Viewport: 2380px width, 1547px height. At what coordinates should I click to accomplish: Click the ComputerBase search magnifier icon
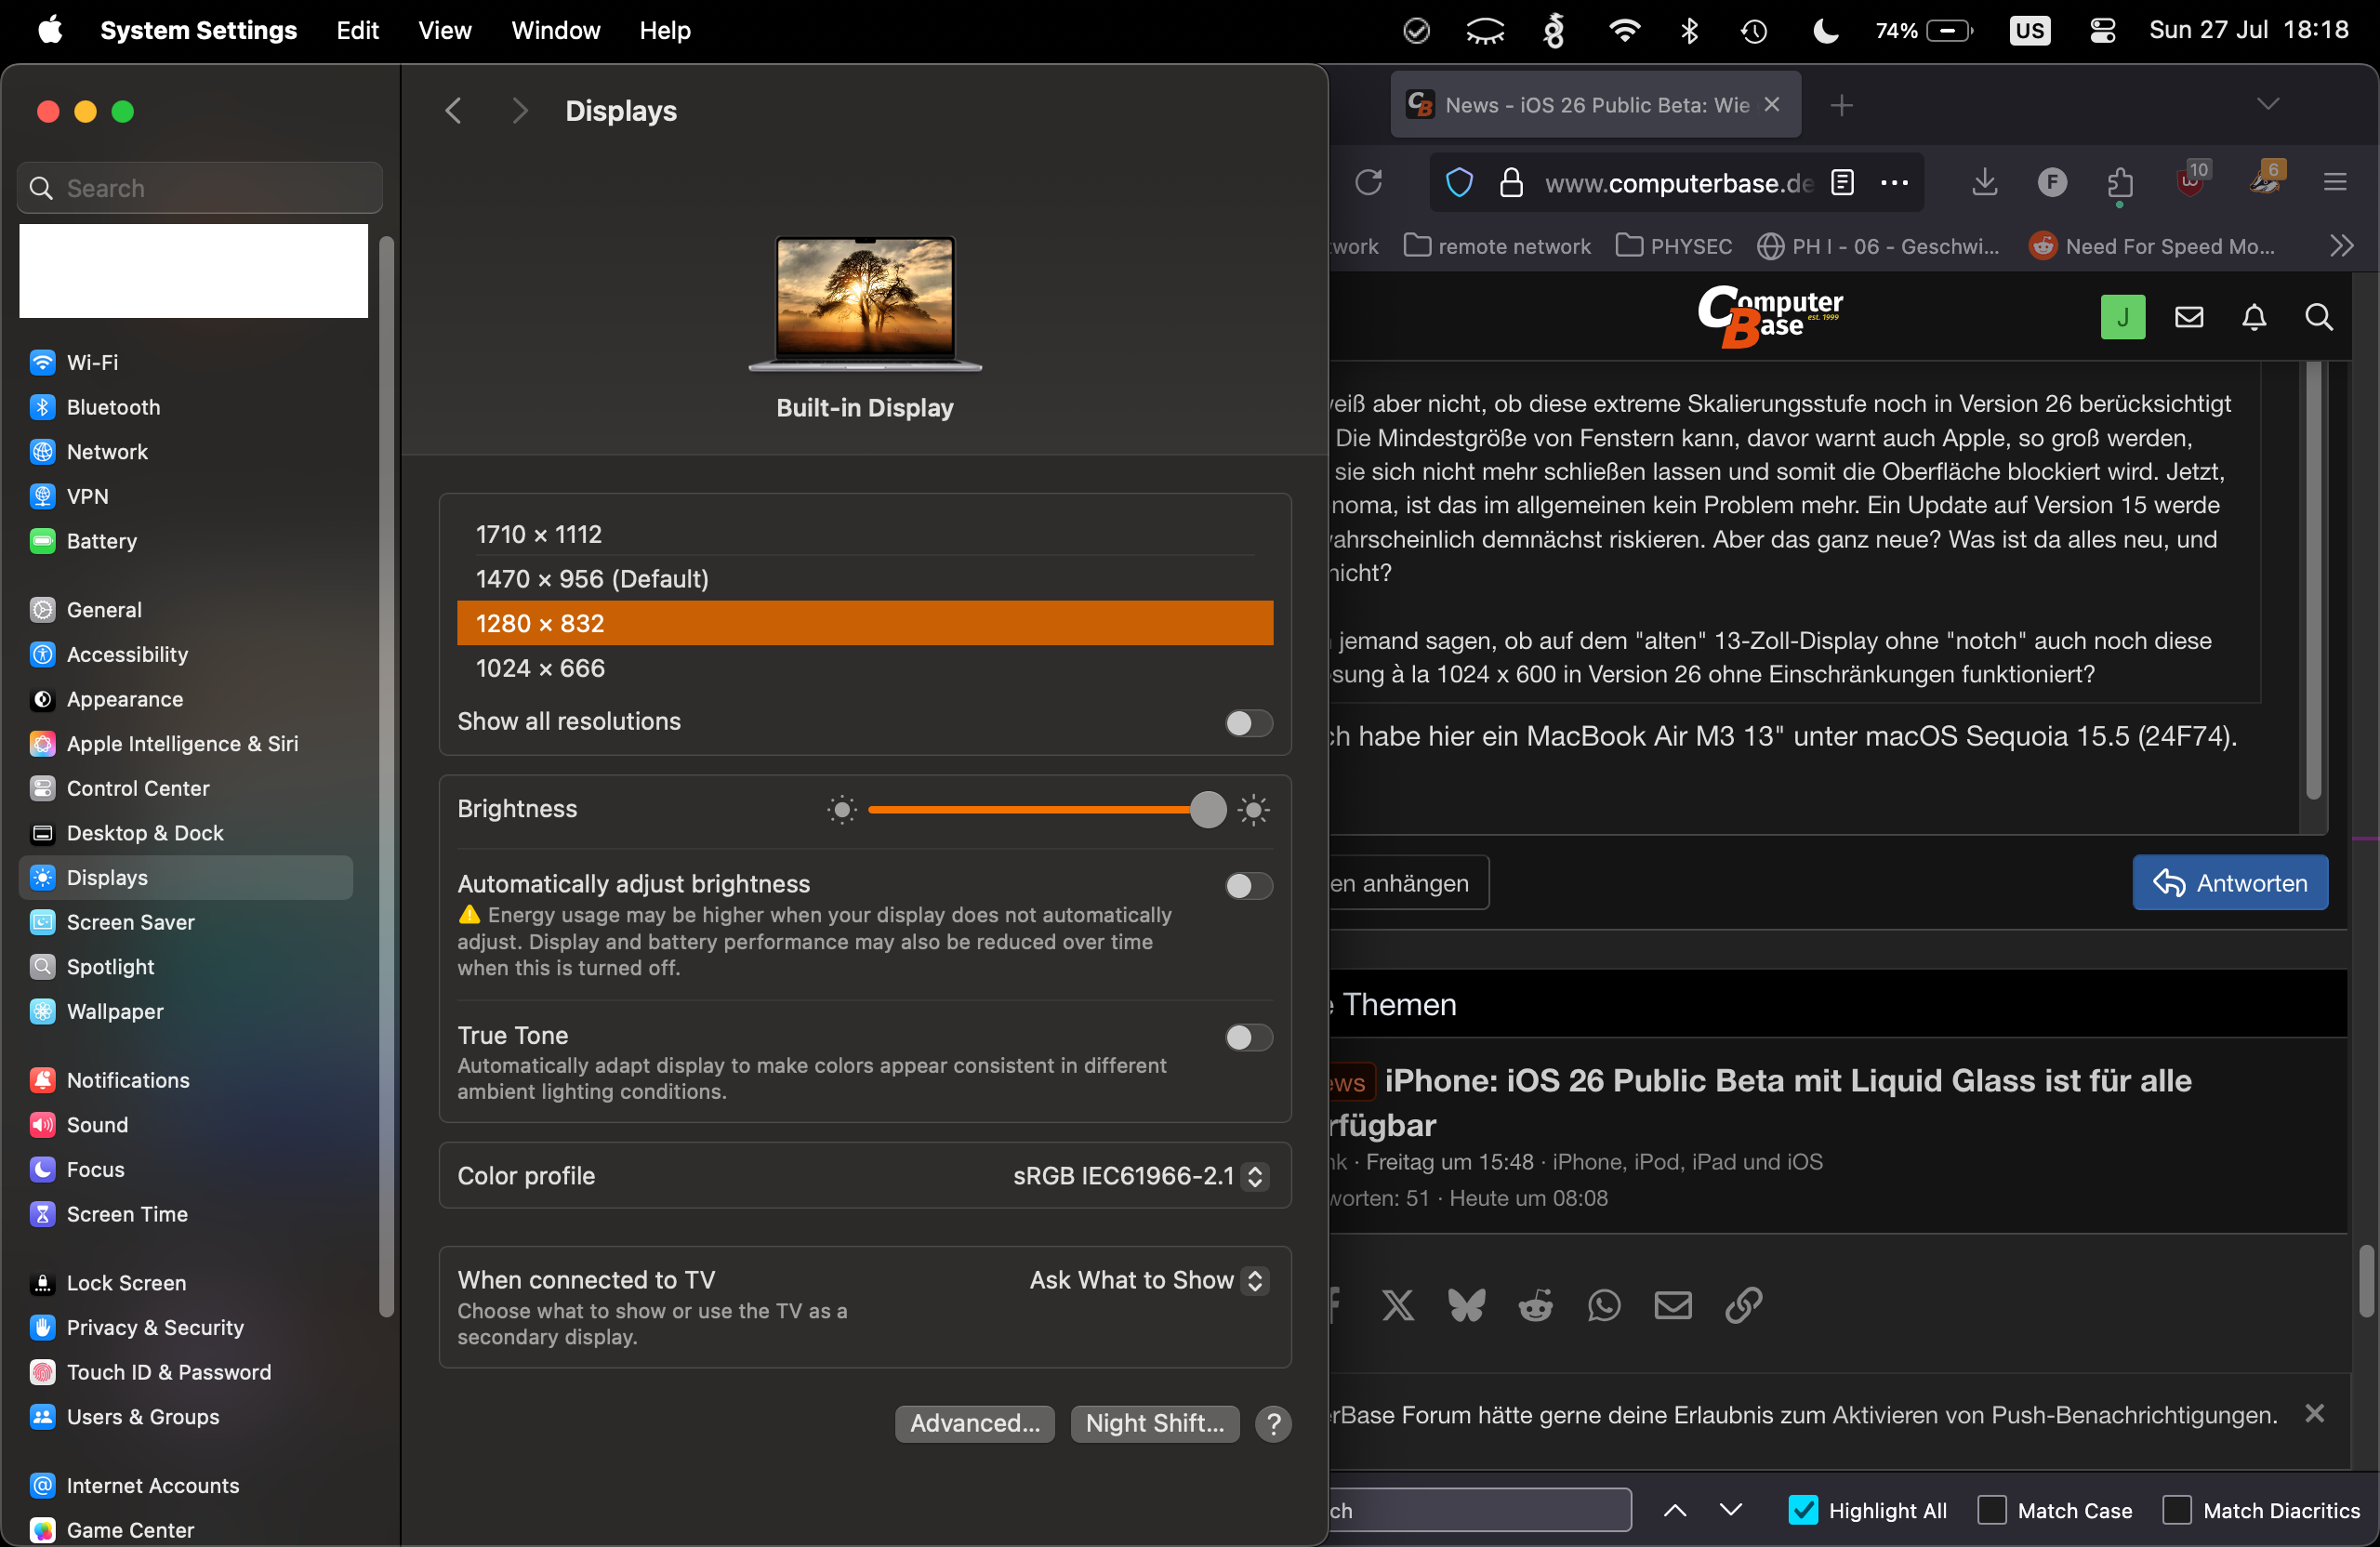coord(2318,318)
